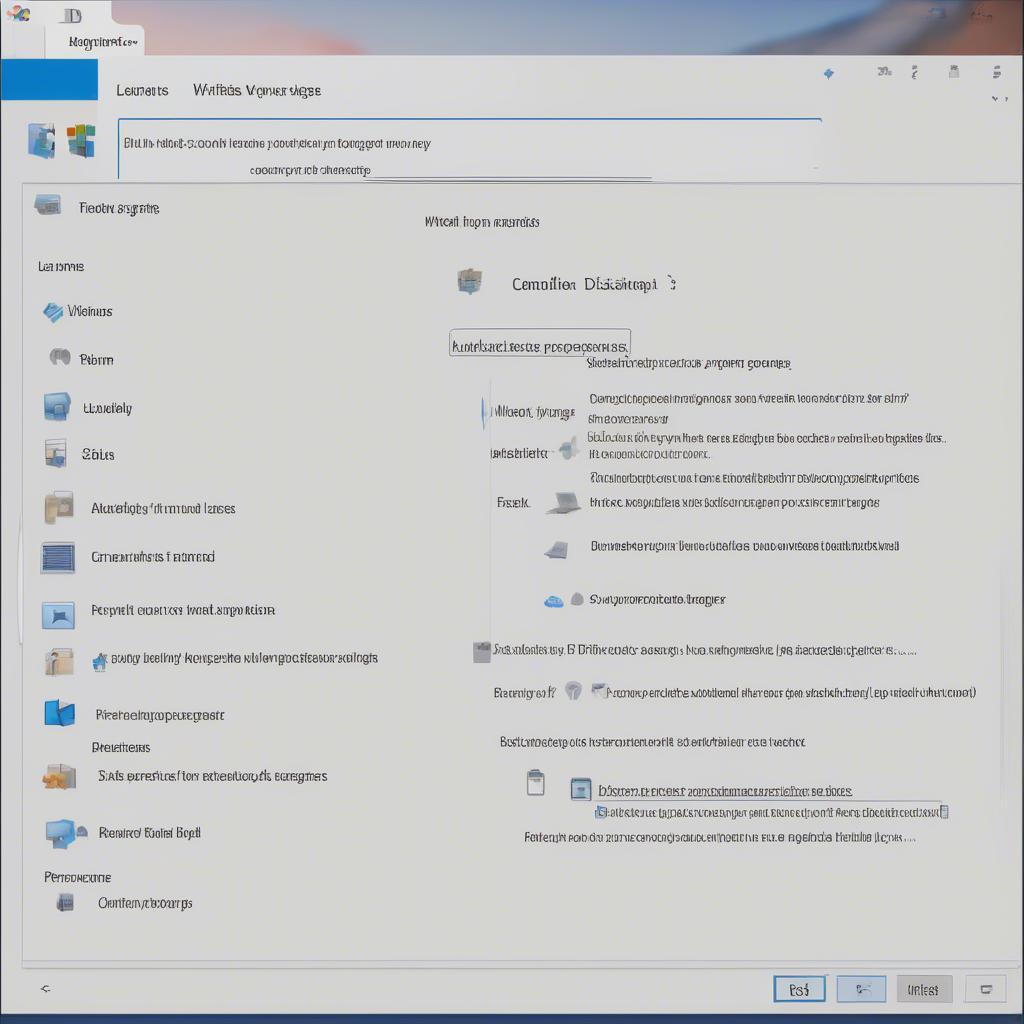The height and width of the screenshot is (1024, 1024).
Task: Go back using the footer's left arrow
Action: (45, 989)
